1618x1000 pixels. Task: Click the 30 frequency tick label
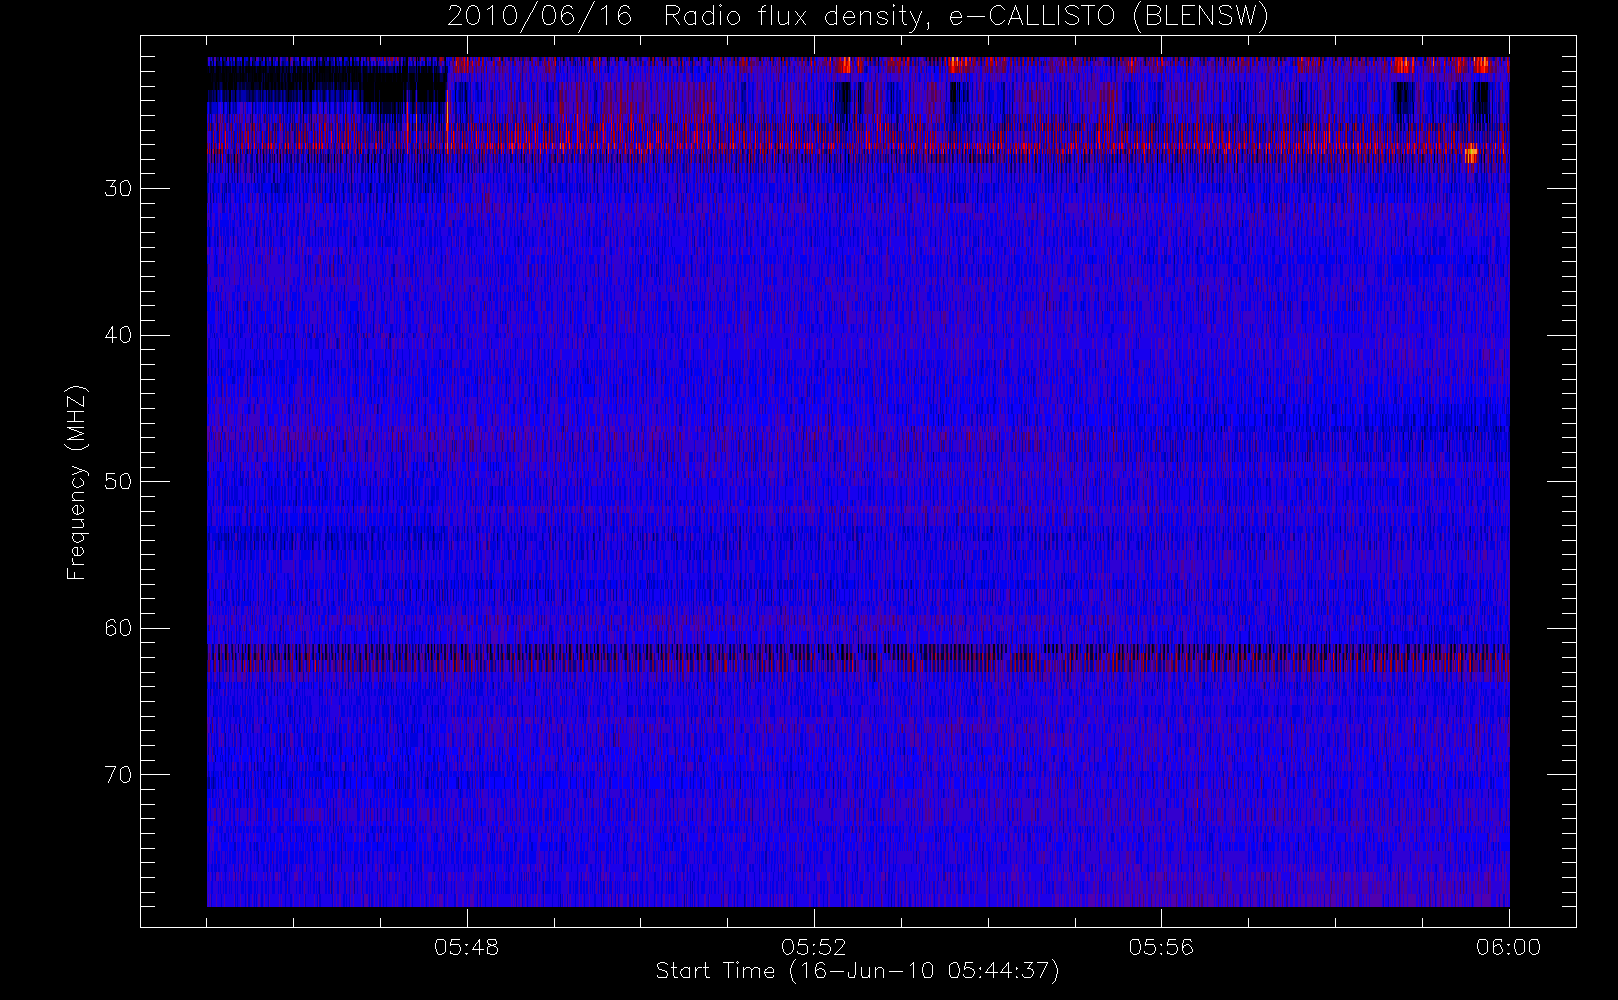click(118, 189)
